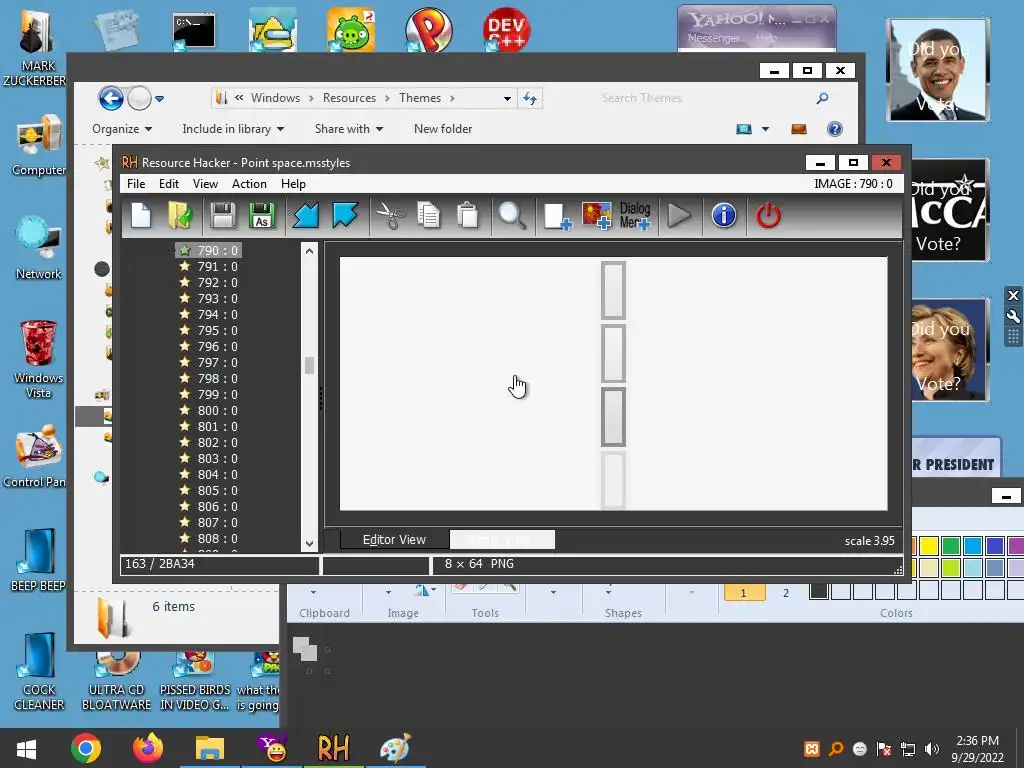Open File menu in Resource Hacker

click(136, 184)
